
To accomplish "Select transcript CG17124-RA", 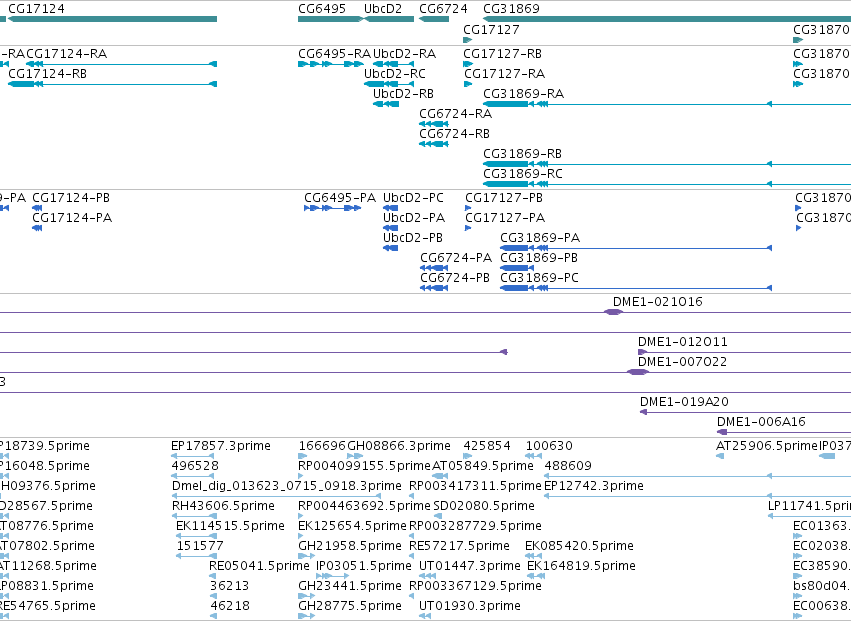I will (x=67, y=54).
